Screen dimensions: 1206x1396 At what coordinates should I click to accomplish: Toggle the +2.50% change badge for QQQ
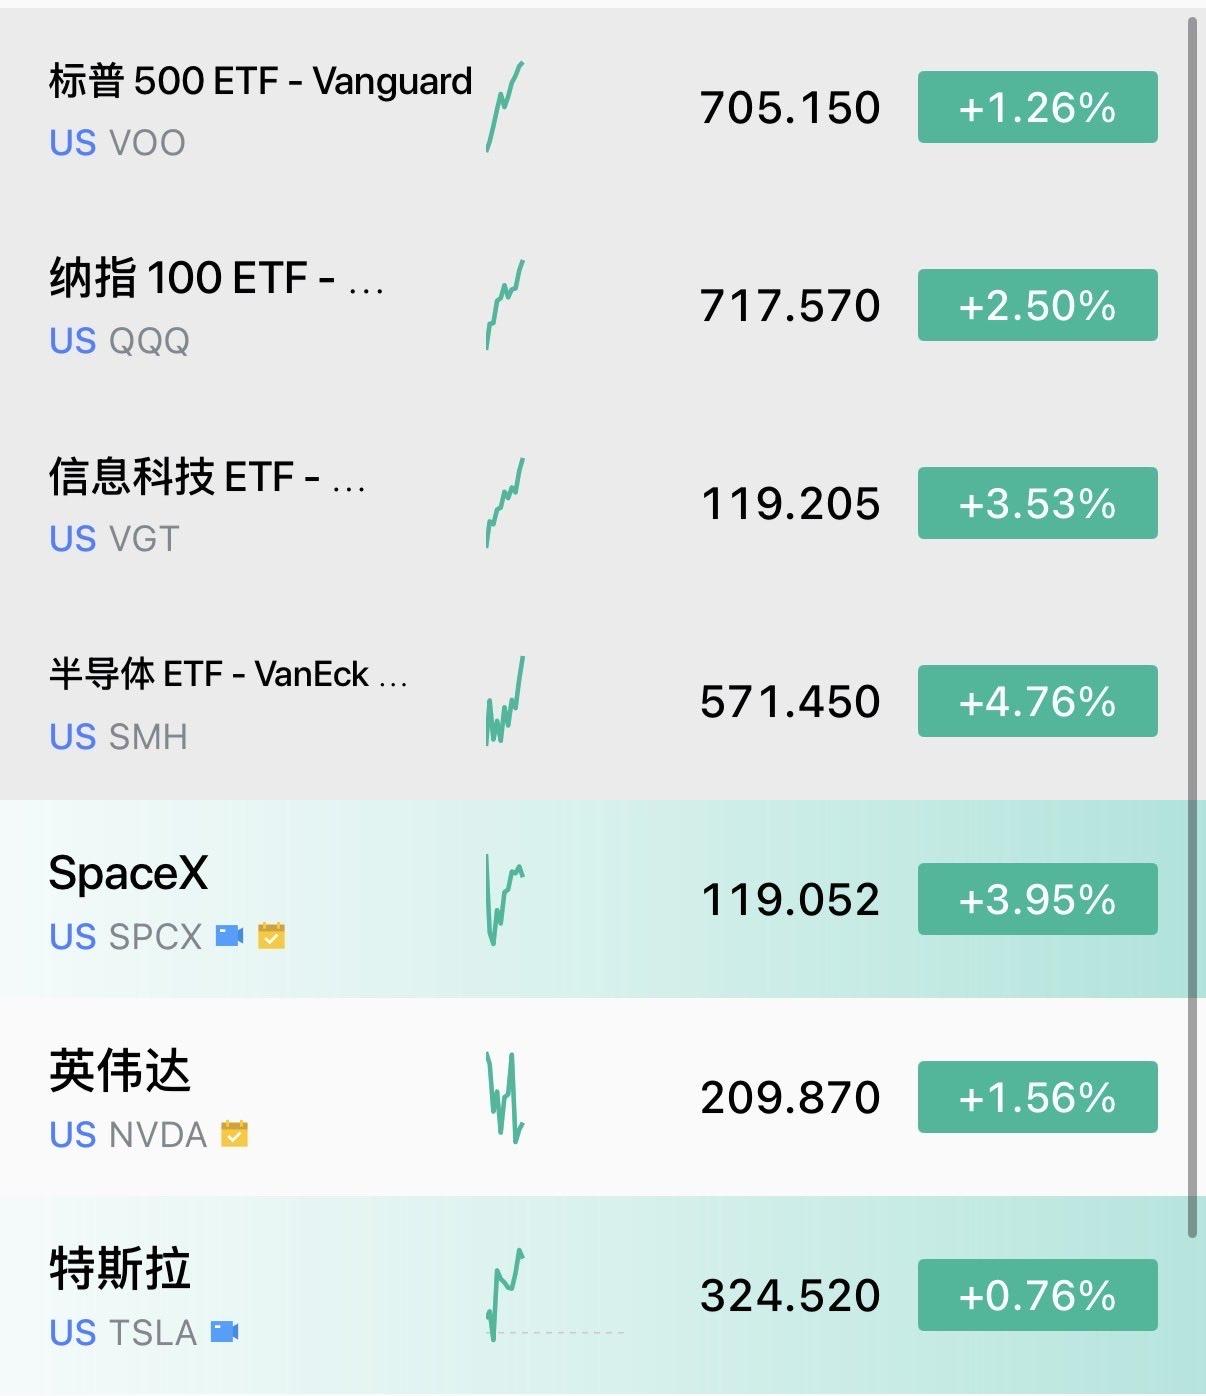[1038, 305]
